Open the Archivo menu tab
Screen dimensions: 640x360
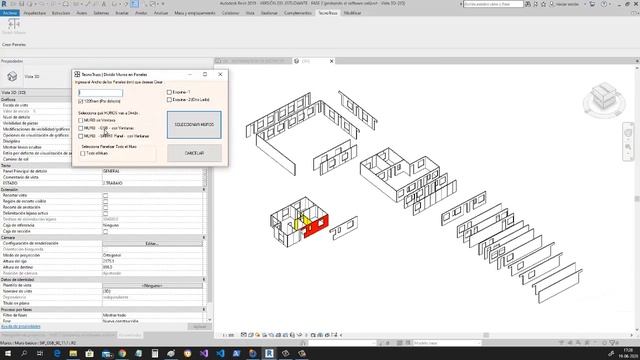(x=10, y=13)
